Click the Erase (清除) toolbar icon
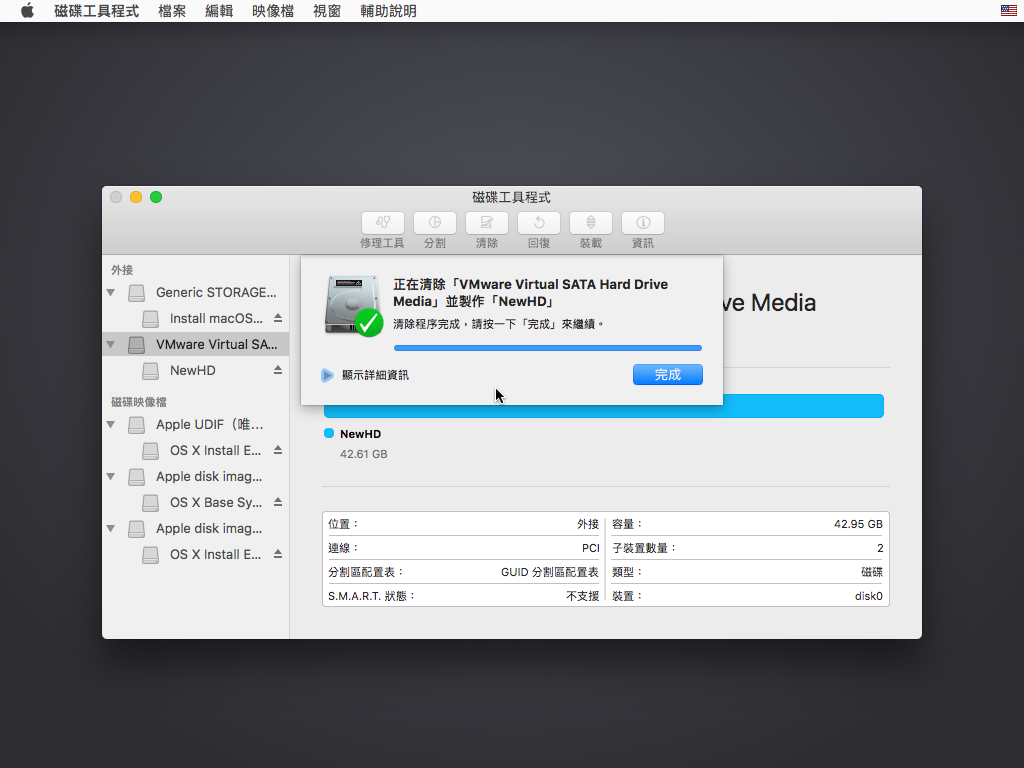The height and width of the screenshot is (768, 1024). coord(487,223)
